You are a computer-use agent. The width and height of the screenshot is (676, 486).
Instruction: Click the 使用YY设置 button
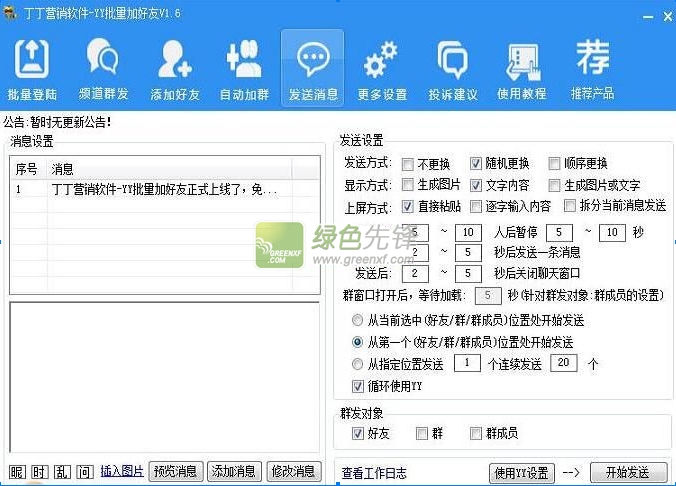click(x=521, y=473)
